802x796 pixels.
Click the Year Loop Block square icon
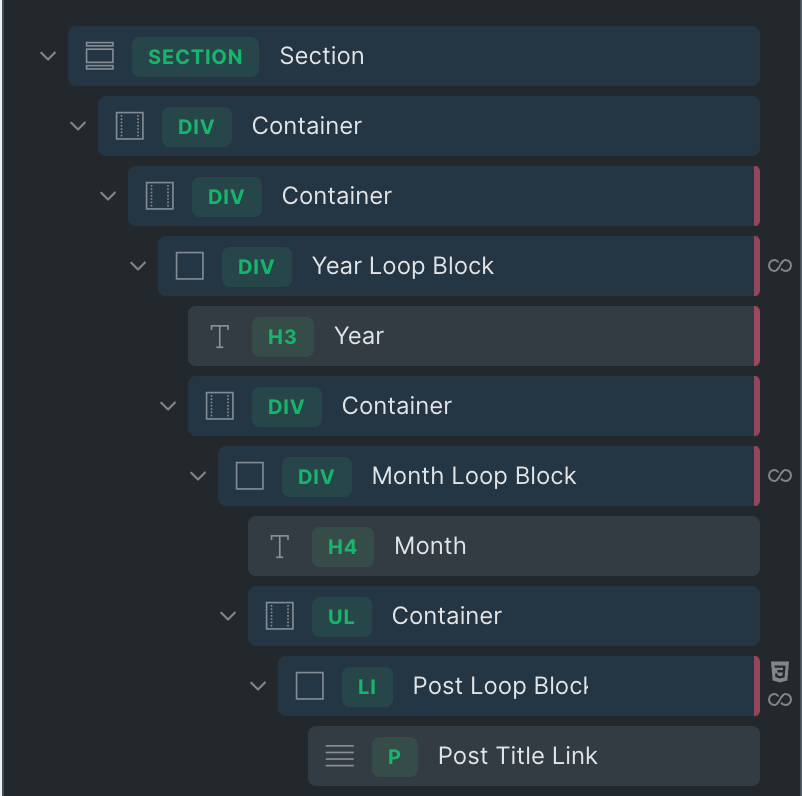point(189,266)
